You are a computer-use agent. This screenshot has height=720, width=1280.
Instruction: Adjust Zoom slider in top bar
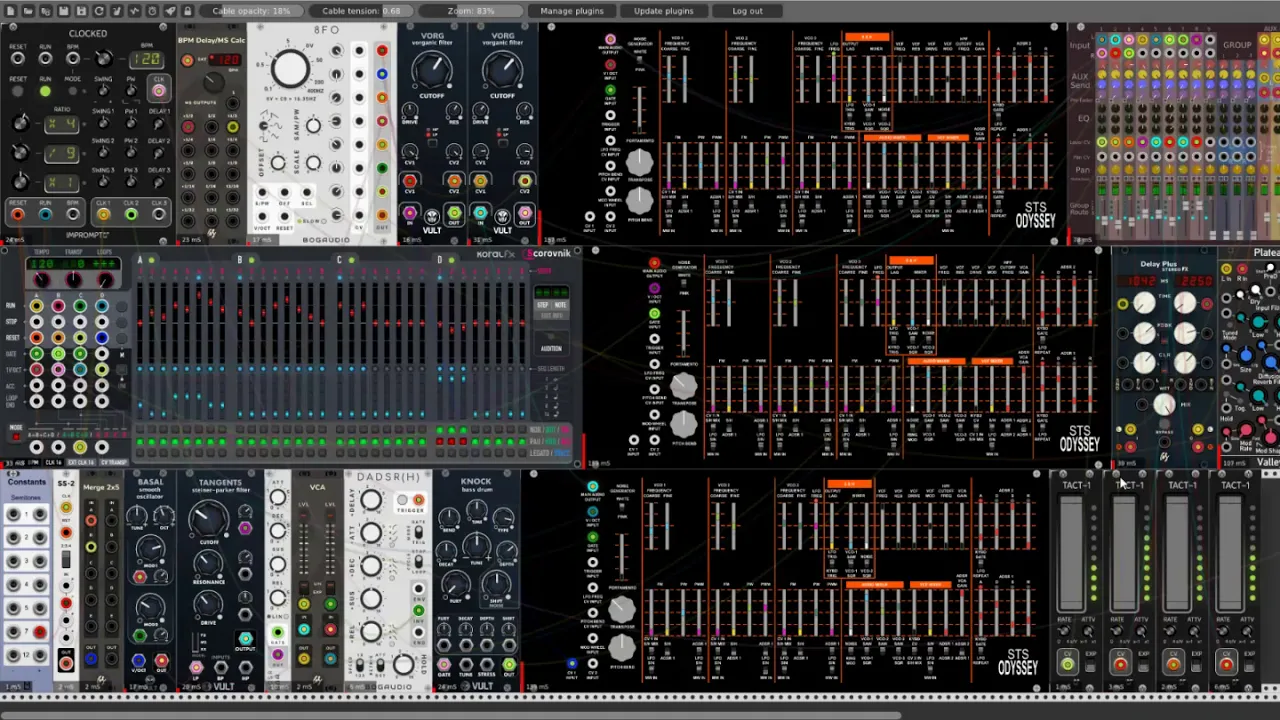point(470,11)
